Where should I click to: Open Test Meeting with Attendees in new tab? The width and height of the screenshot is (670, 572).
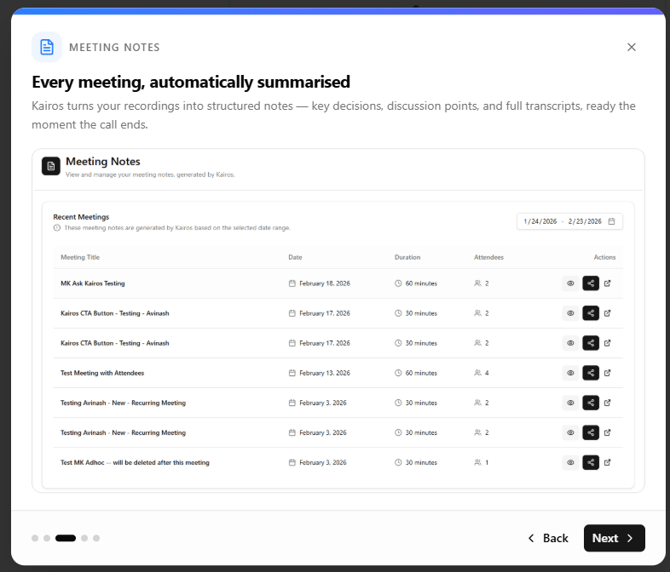(x=608, y=373)
